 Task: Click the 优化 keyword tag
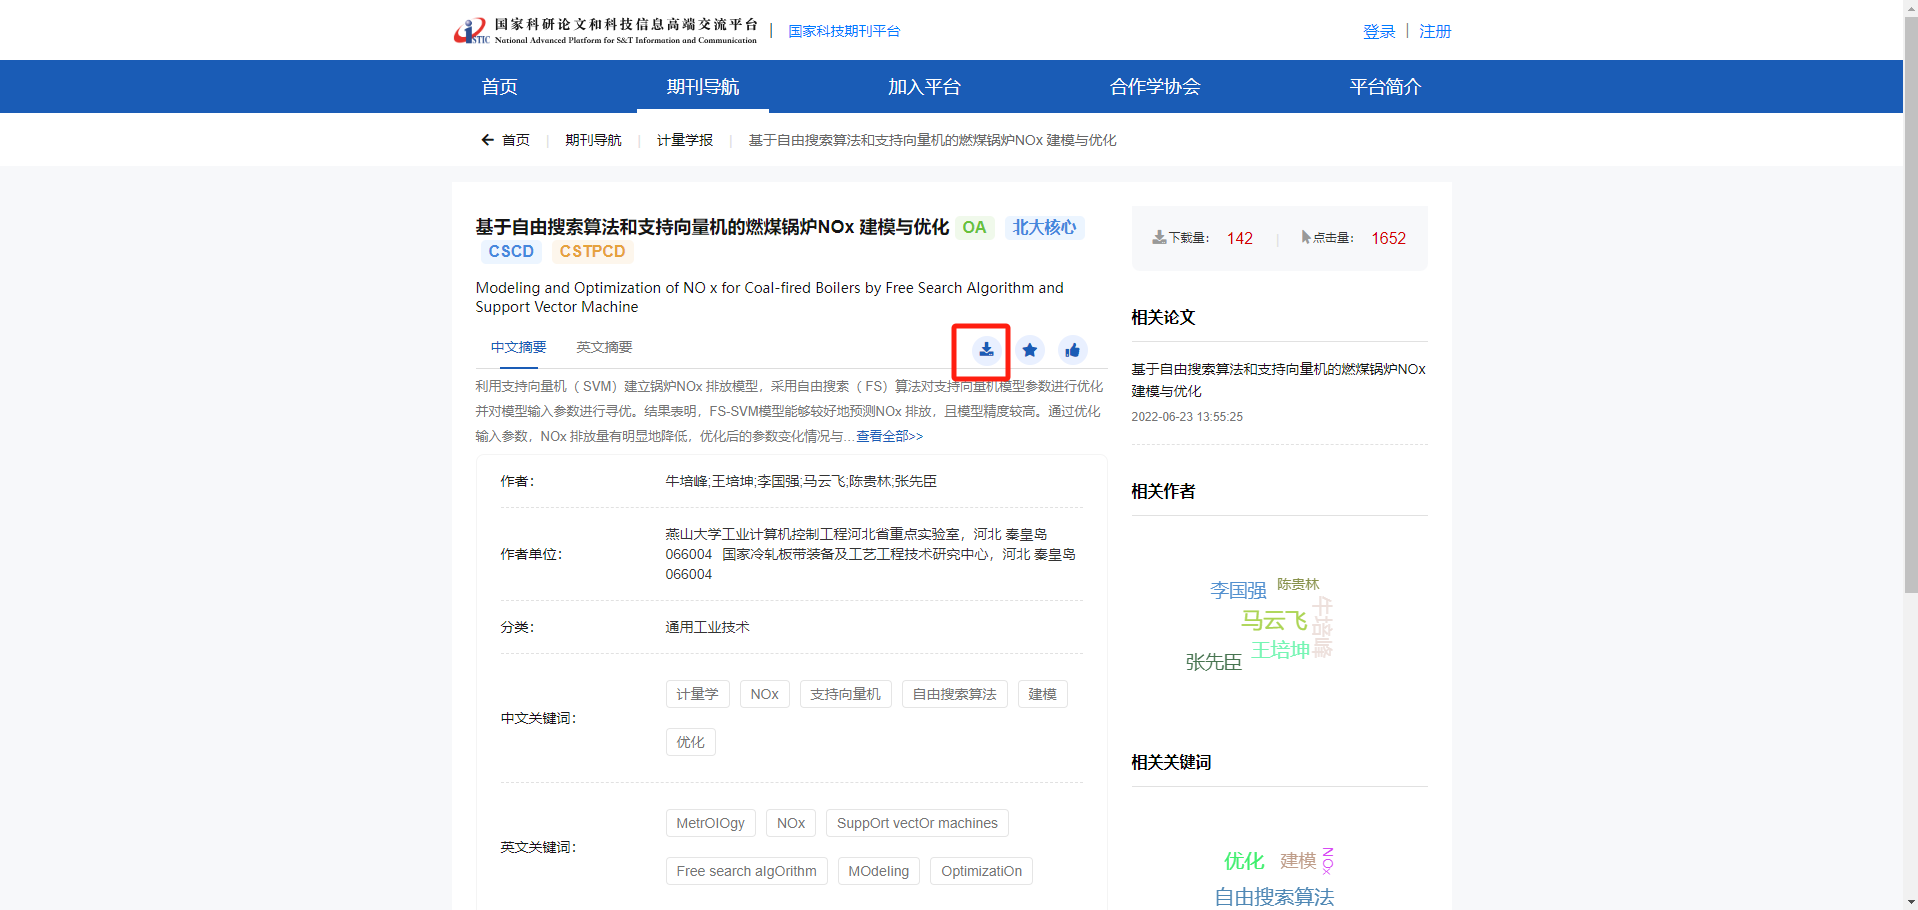click(x=691, y=742)
